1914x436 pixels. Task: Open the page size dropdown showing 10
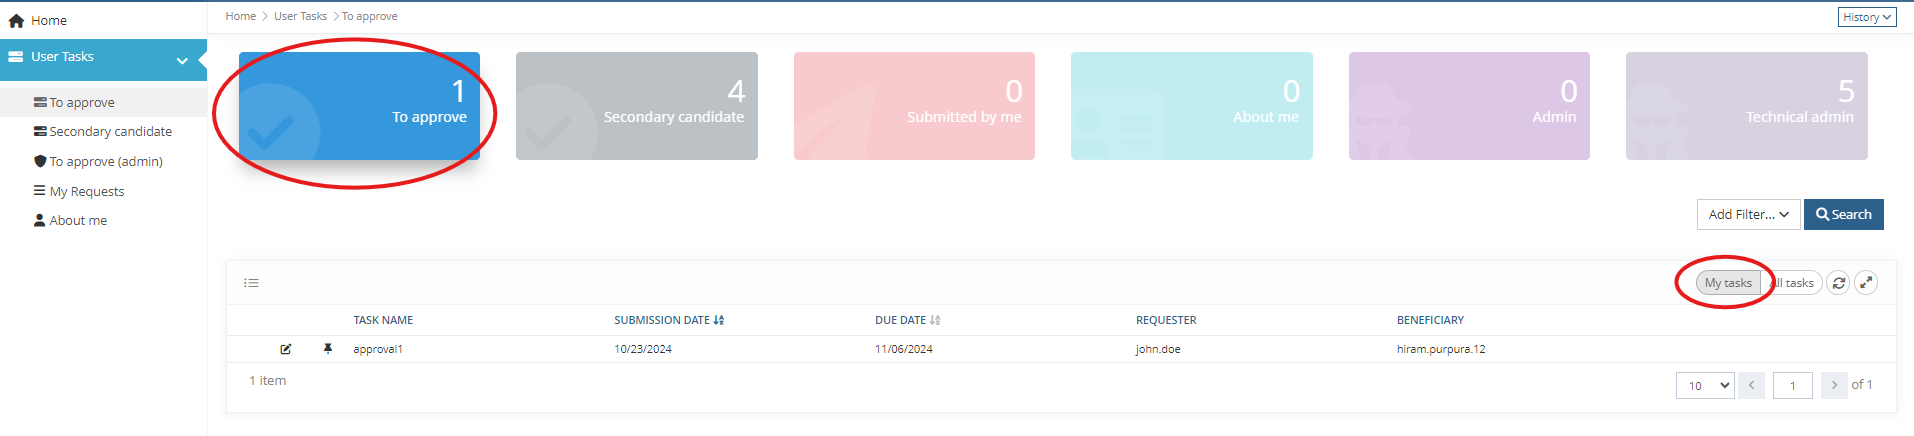click(1705, 385)
